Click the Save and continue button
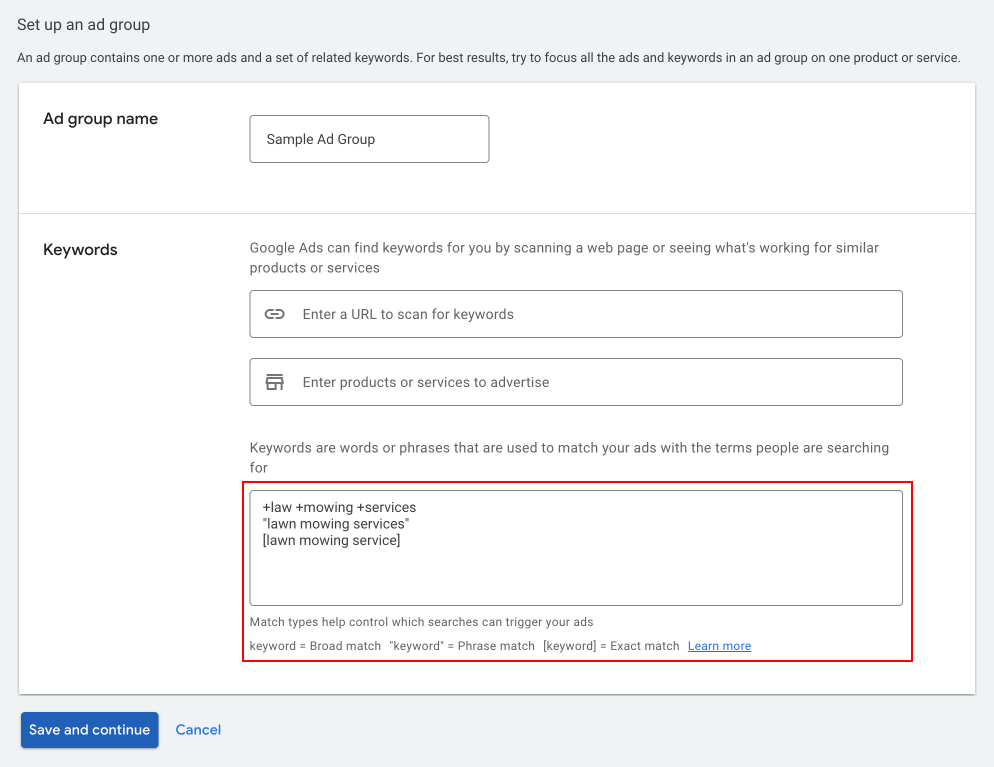Image resolution: width=994 pixels, height=767 pixels. 89,730
